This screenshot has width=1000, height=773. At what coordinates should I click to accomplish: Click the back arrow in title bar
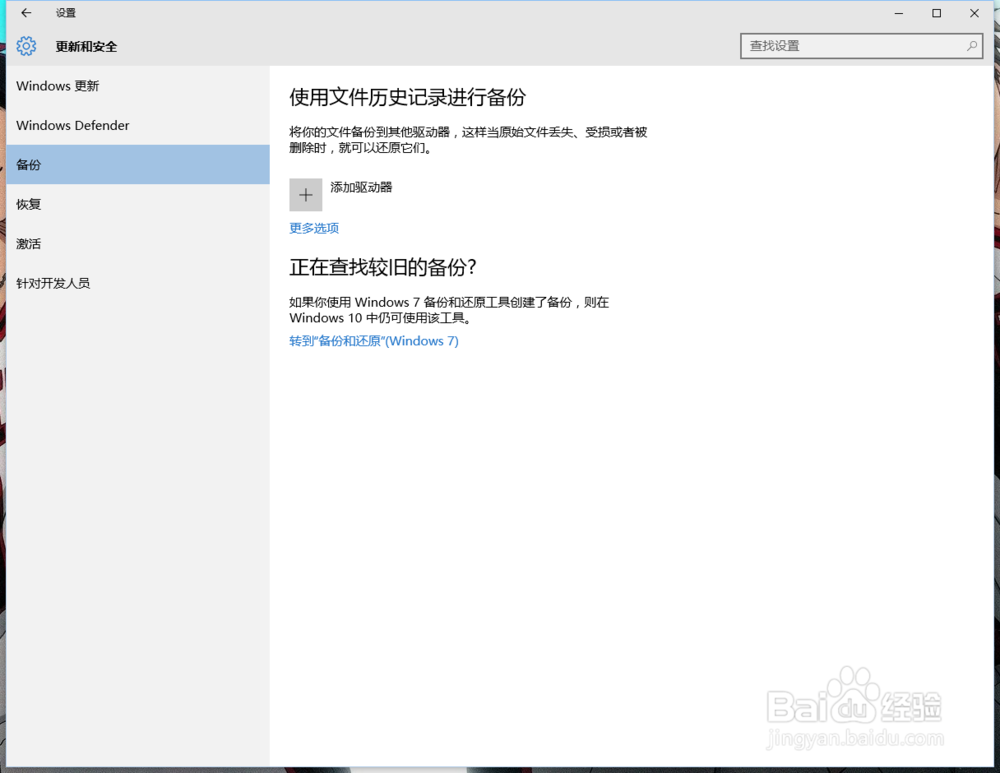(x=26, y=13)
